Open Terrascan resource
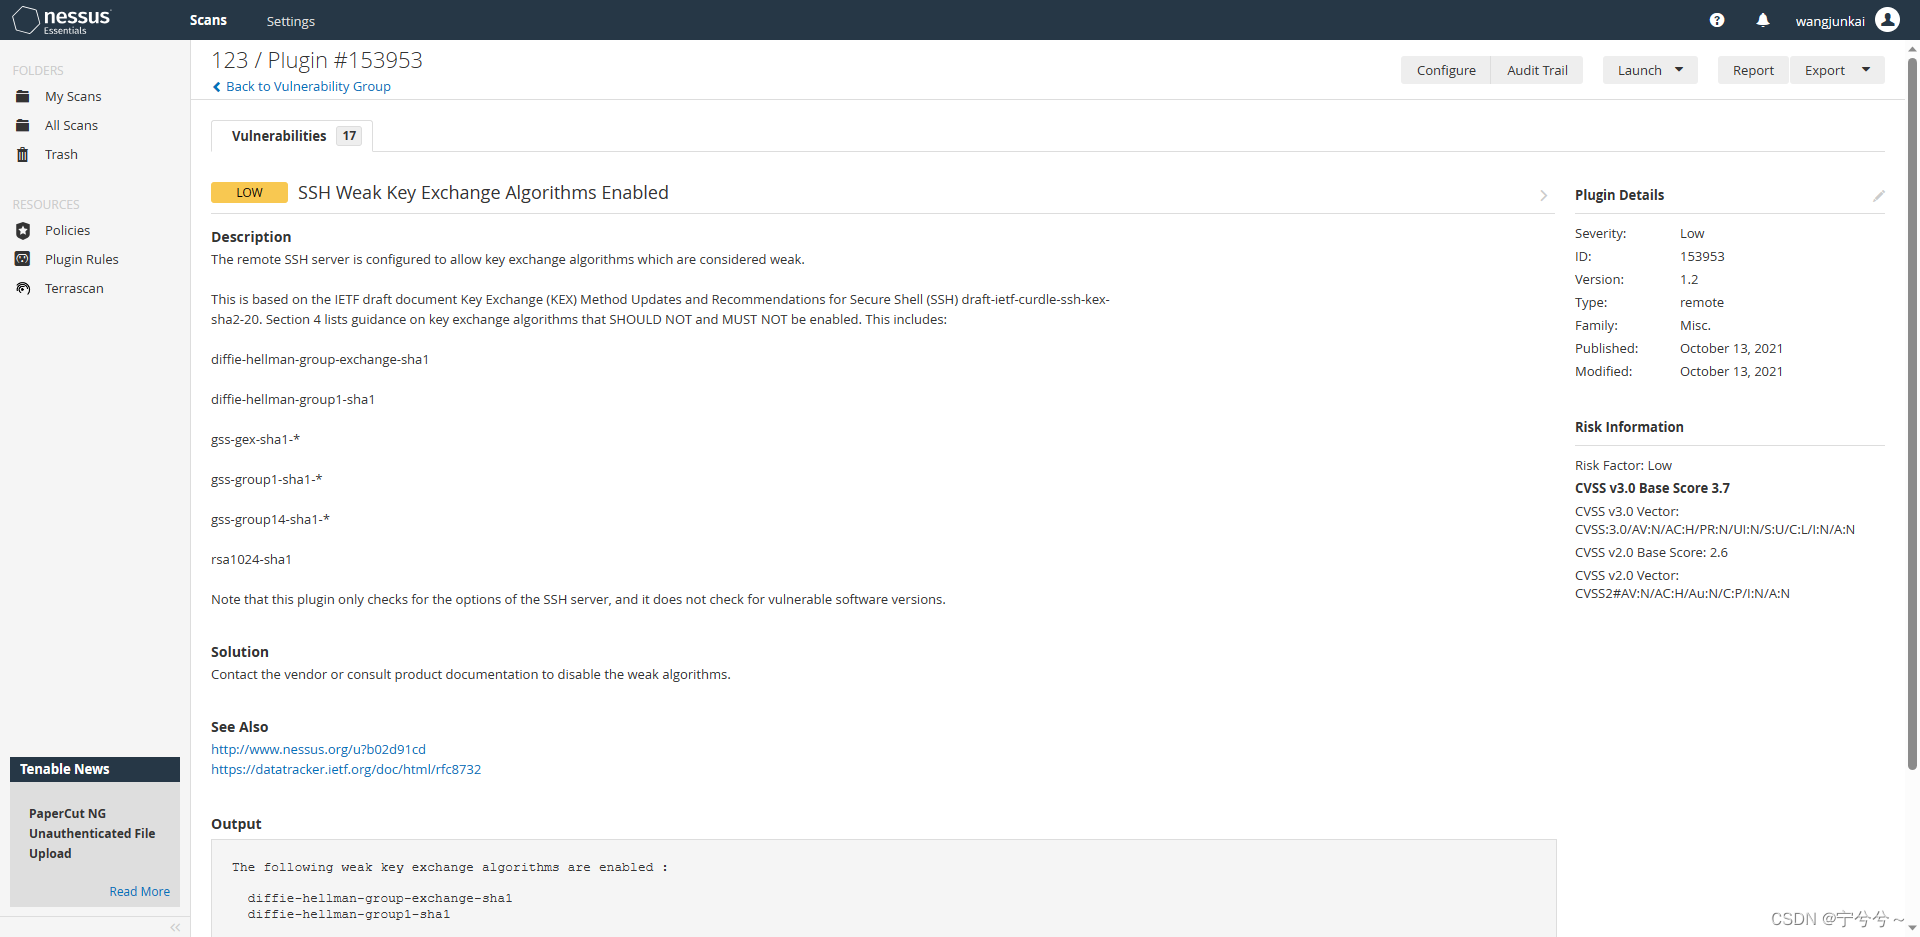Screen dimensions: 1920x937 click(x=74, y=289)
